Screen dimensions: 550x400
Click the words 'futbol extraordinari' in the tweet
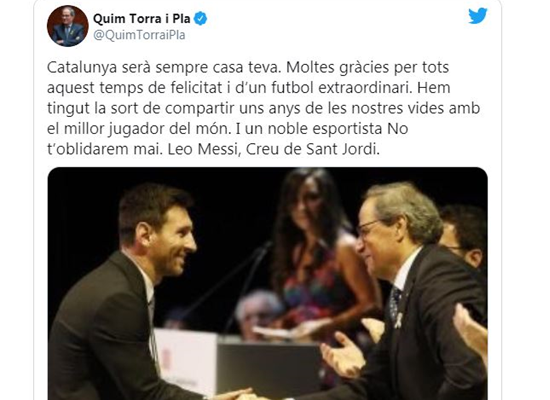[x=341, y=88]
